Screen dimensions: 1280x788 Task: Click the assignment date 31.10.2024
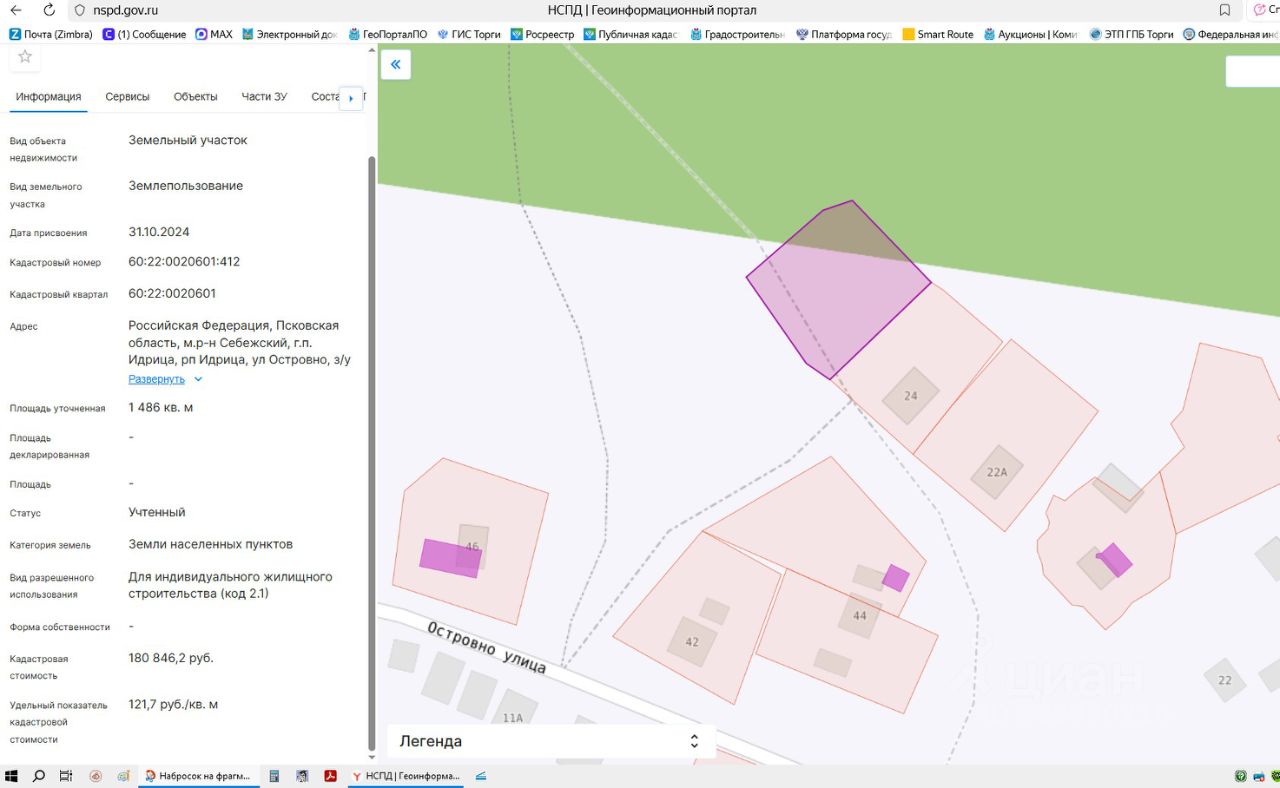159,232
